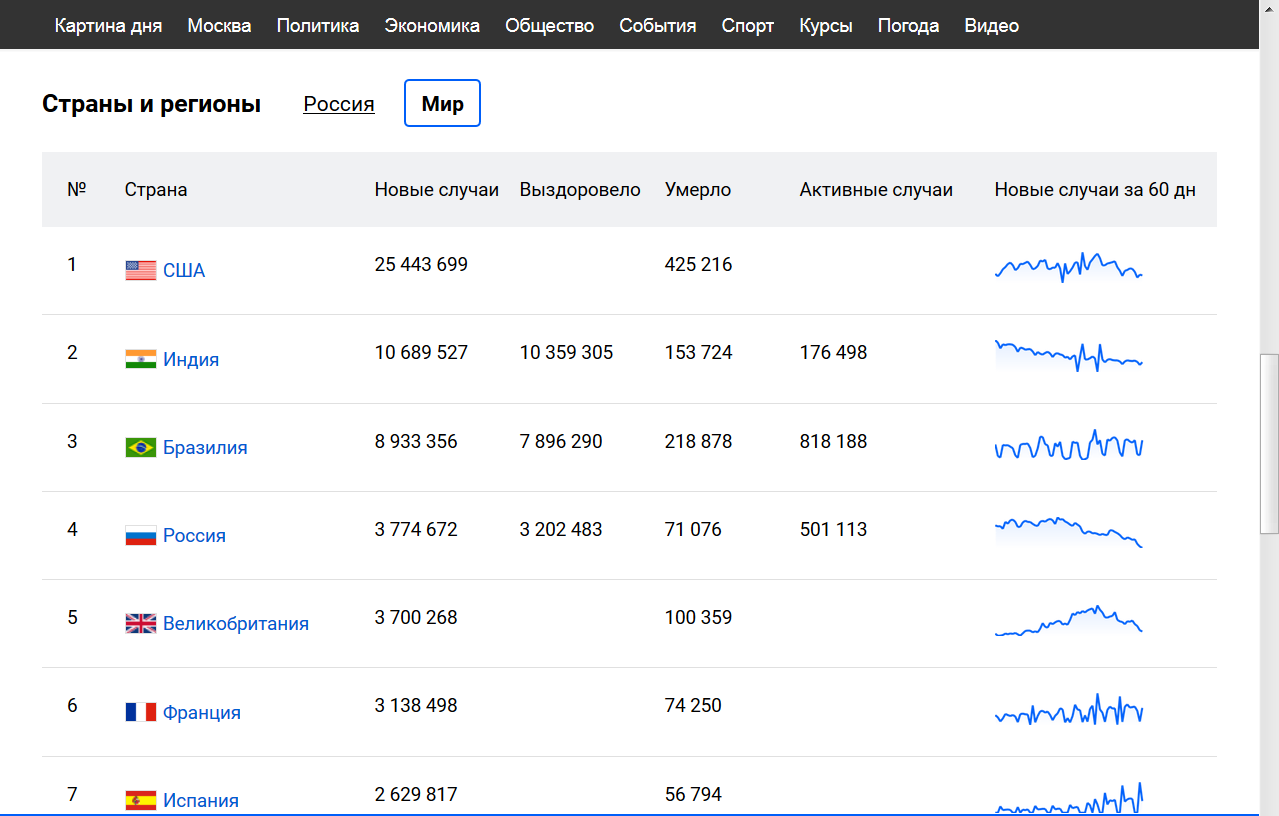Viewport: 1279px width, 816px height.
Task: Click the Russia flag icon
Action: click(141, 535)
